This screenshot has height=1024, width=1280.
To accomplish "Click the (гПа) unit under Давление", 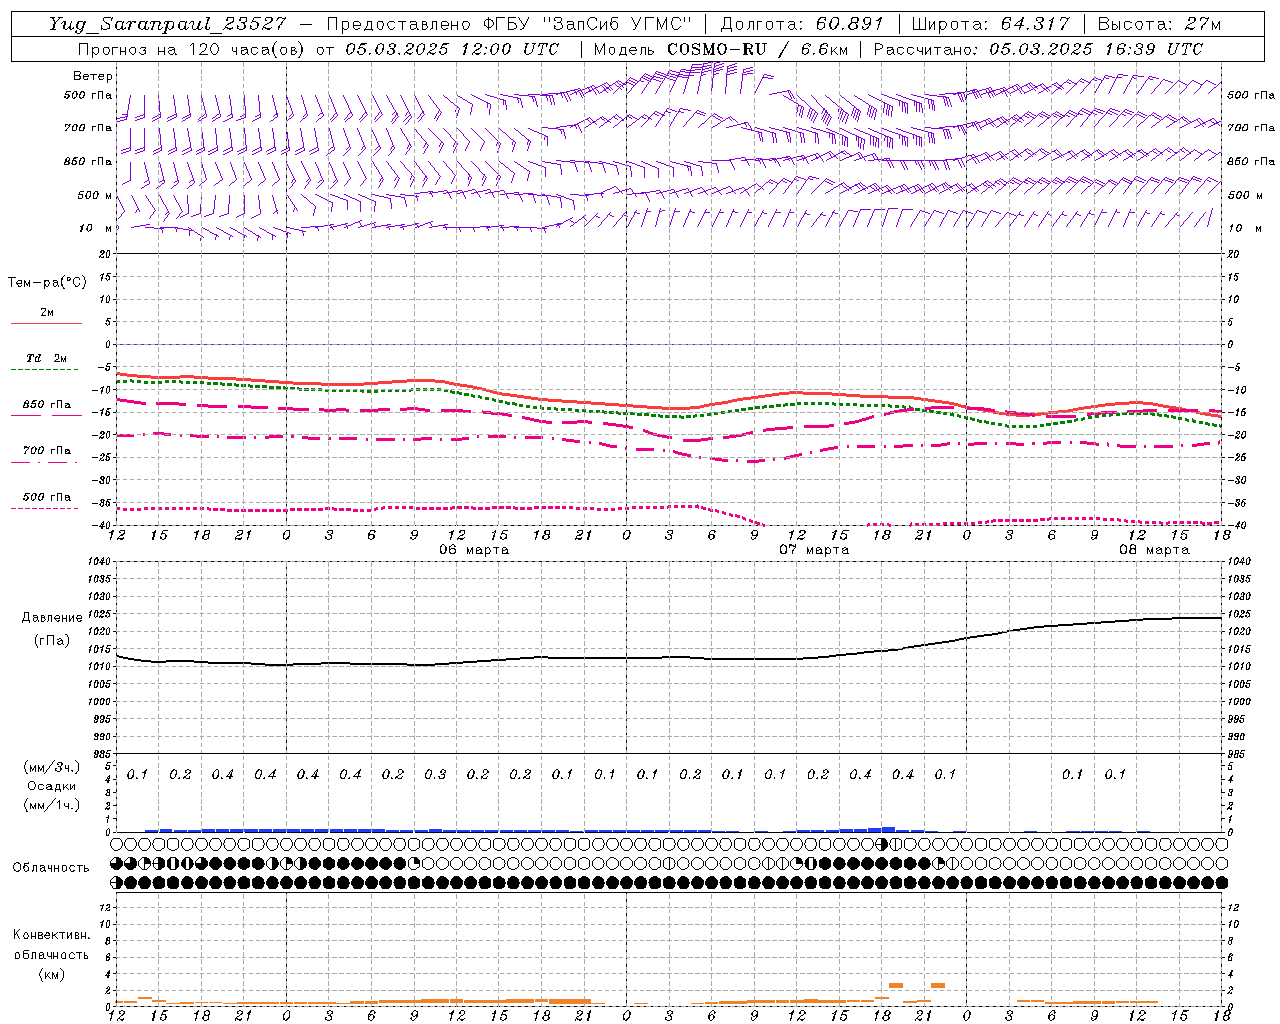I will [52, 640].
